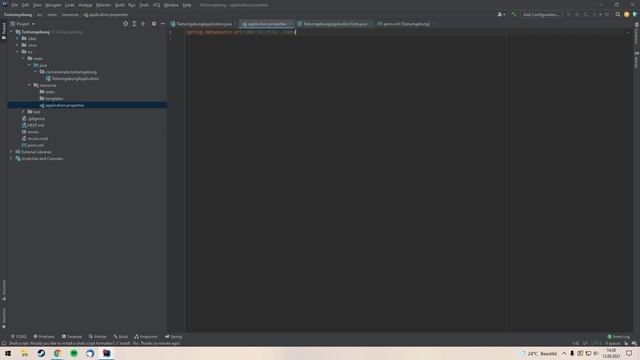The image size is (640, 360).
Task: Open Windows notification center icon
Action: click(629, 353)
